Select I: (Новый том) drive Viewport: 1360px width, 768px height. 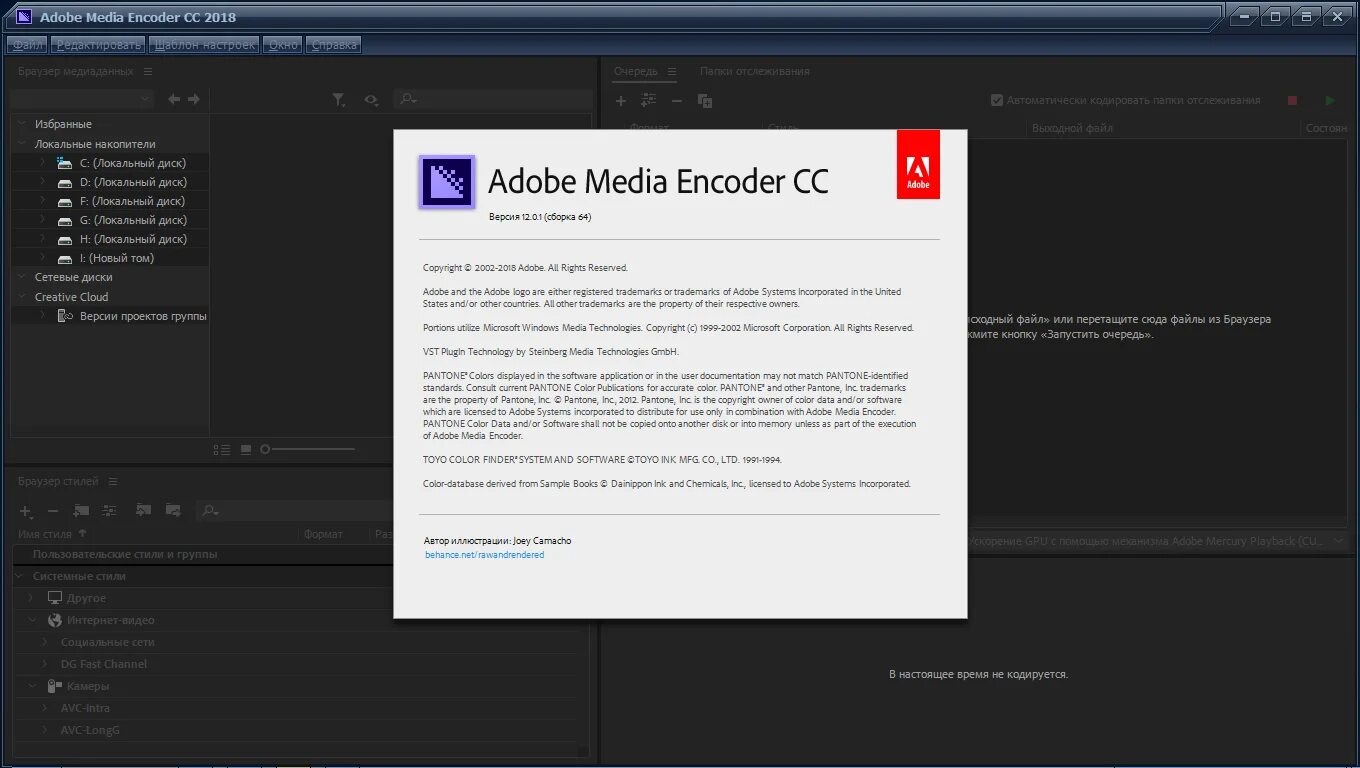click(117, 258)
